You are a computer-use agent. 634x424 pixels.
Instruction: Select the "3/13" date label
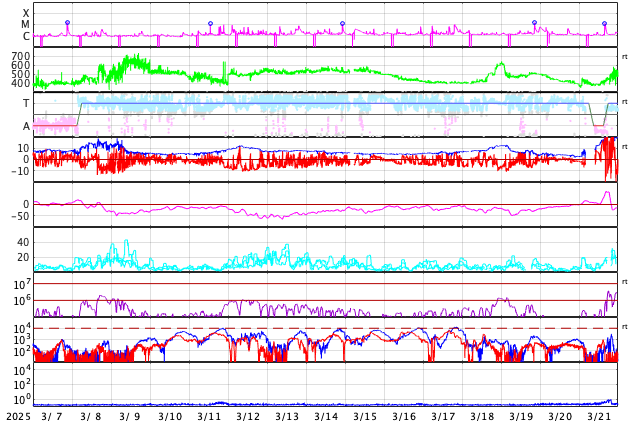tap(287, 416)
